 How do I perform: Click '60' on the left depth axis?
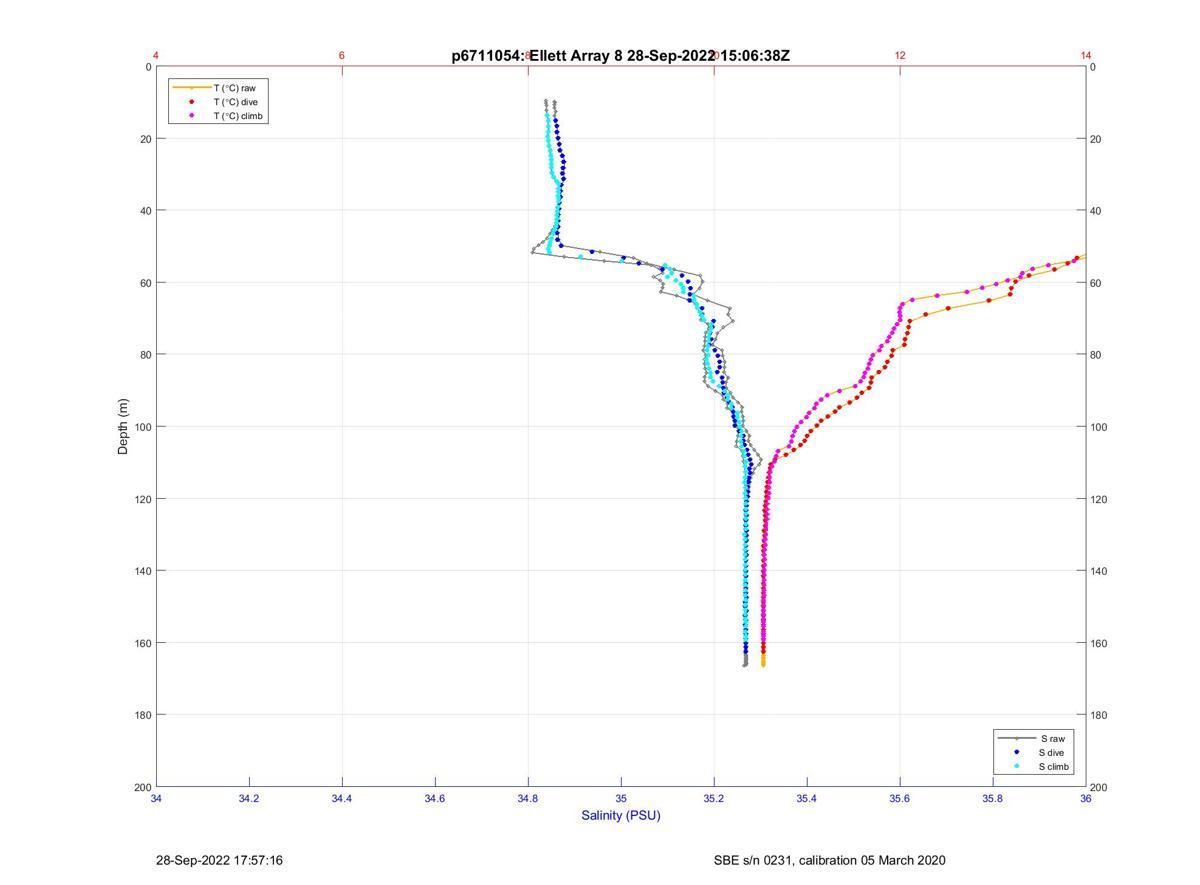point(146,283)
